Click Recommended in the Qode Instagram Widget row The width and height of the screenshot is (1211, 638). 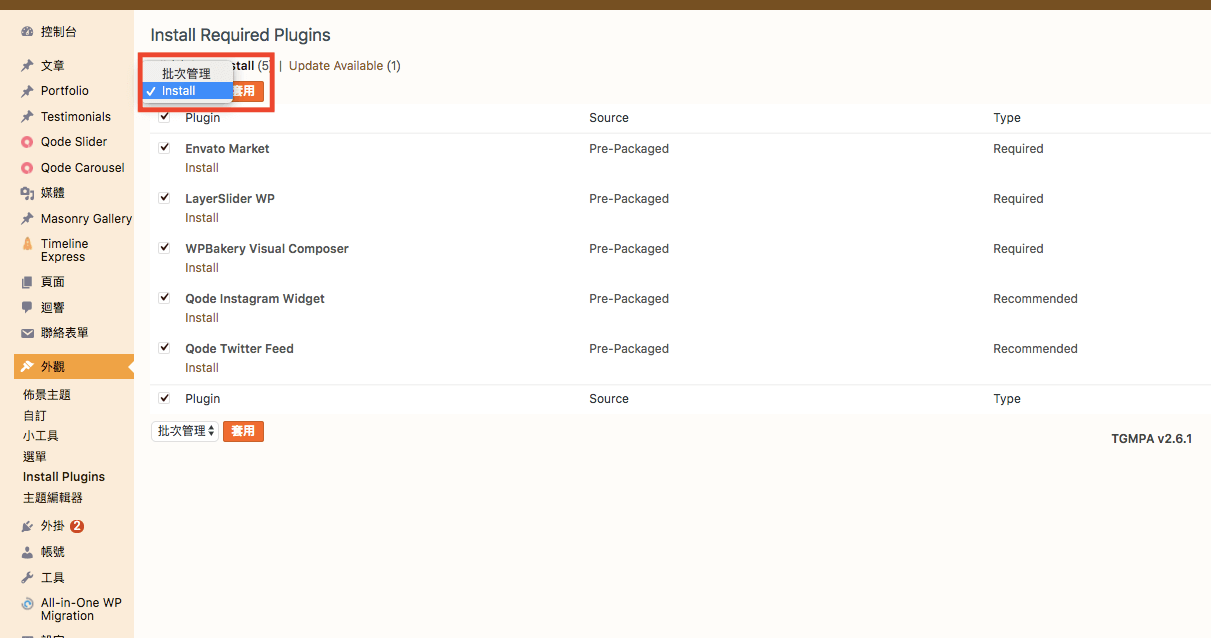click(x=1035, y=299)
